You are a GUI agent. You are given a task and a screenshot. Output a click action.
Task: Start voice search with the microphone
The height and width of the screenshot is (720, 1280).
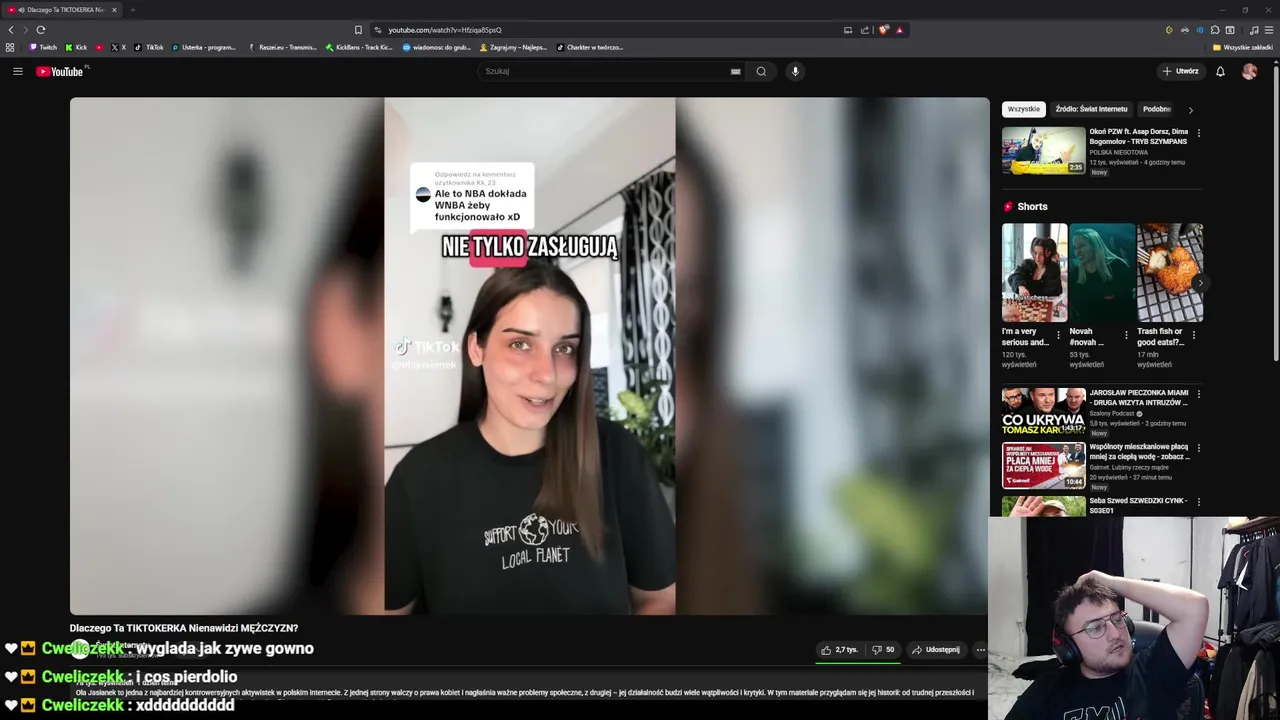tap(795, 71)
